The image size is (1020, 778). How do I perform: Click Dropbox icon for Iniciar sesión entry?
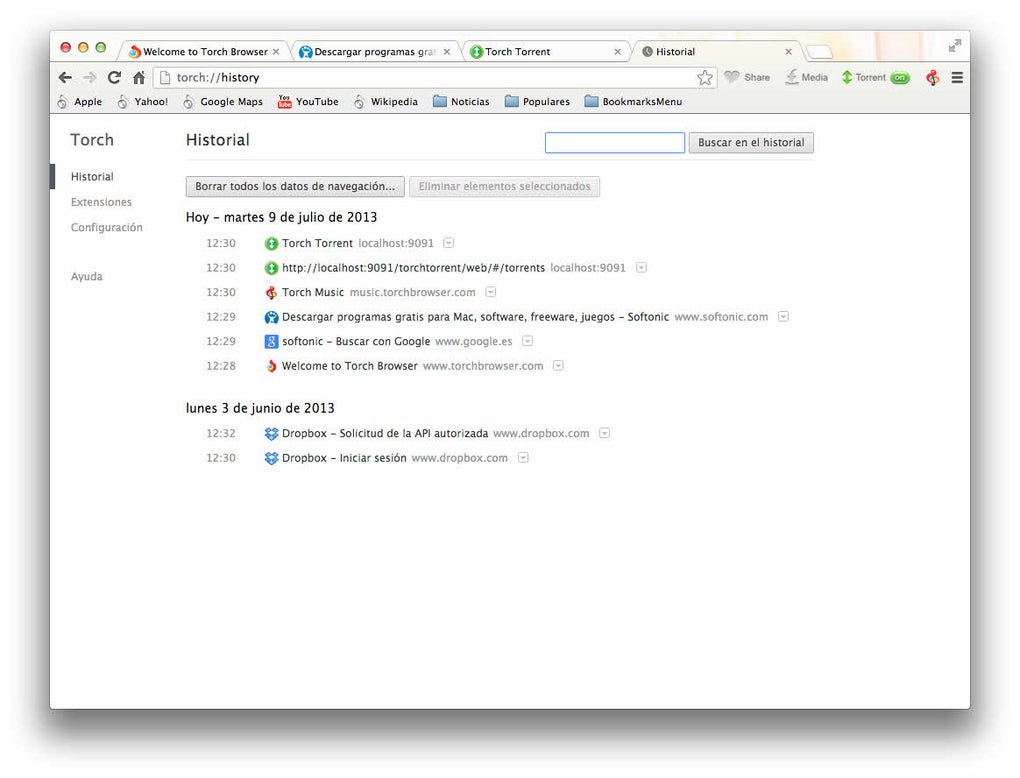click(x=271, y=458)
